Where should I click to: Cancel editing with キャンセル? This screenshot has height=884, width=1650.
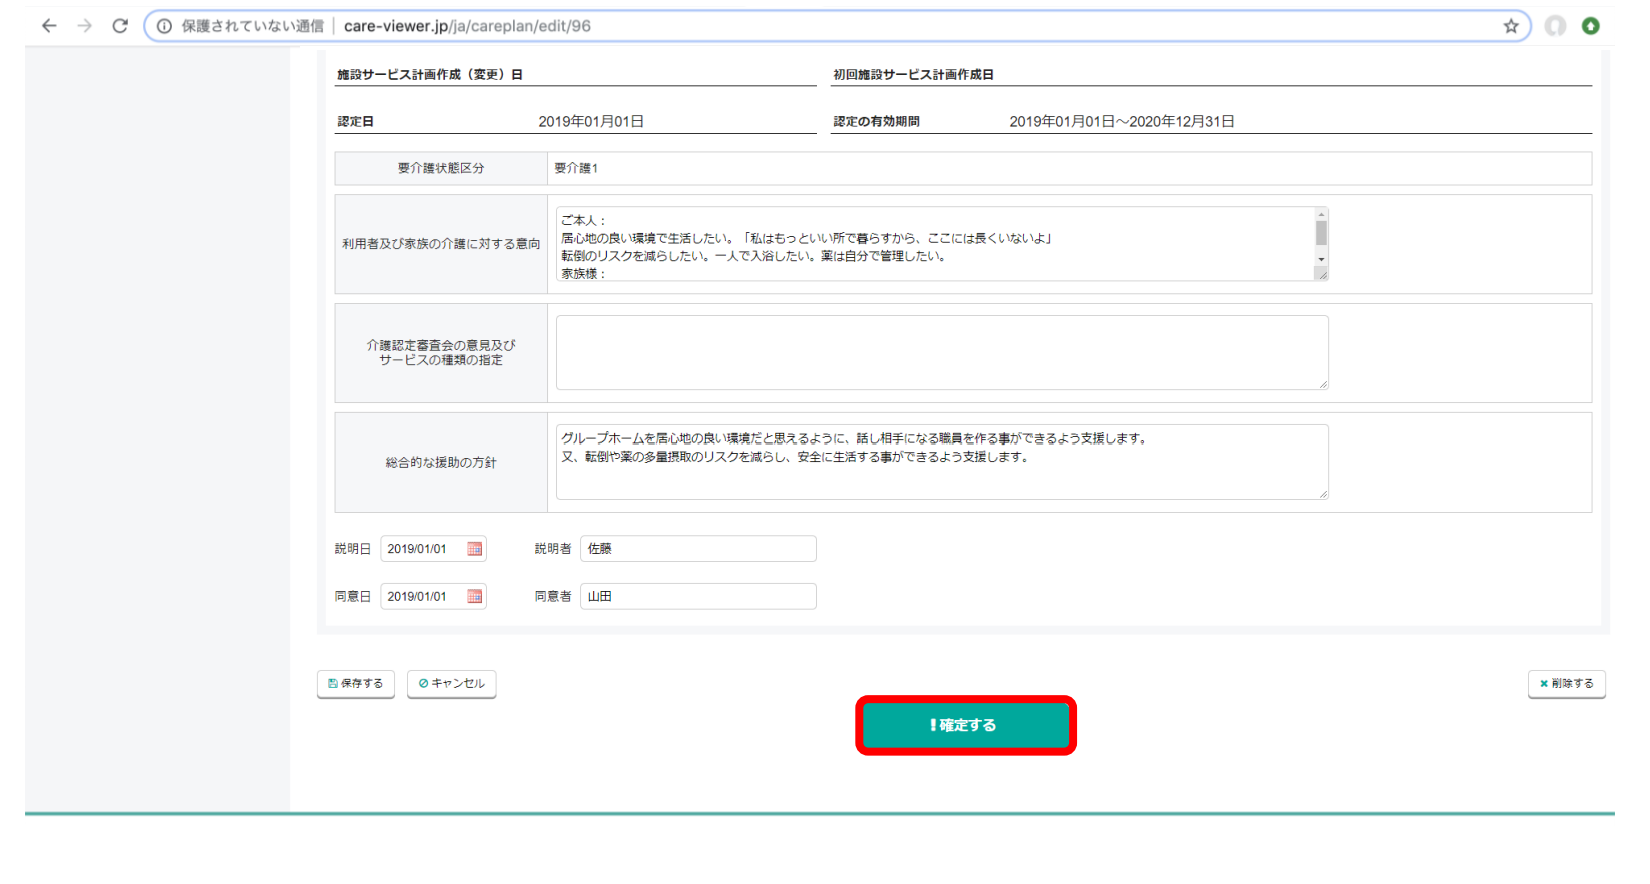[x=451, y=684]
